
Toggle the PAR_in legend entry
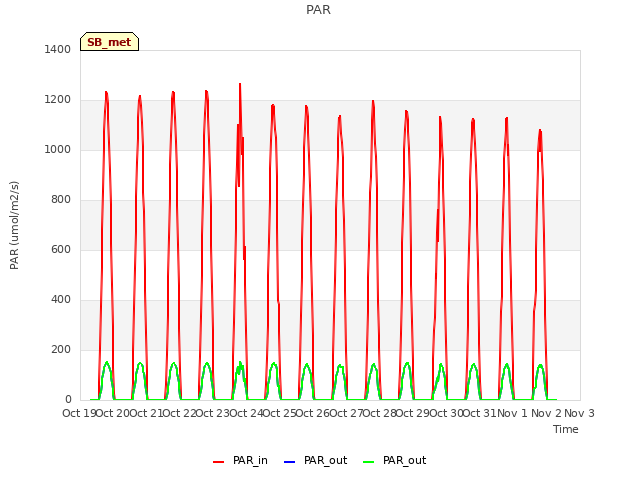tap(240, 460)
